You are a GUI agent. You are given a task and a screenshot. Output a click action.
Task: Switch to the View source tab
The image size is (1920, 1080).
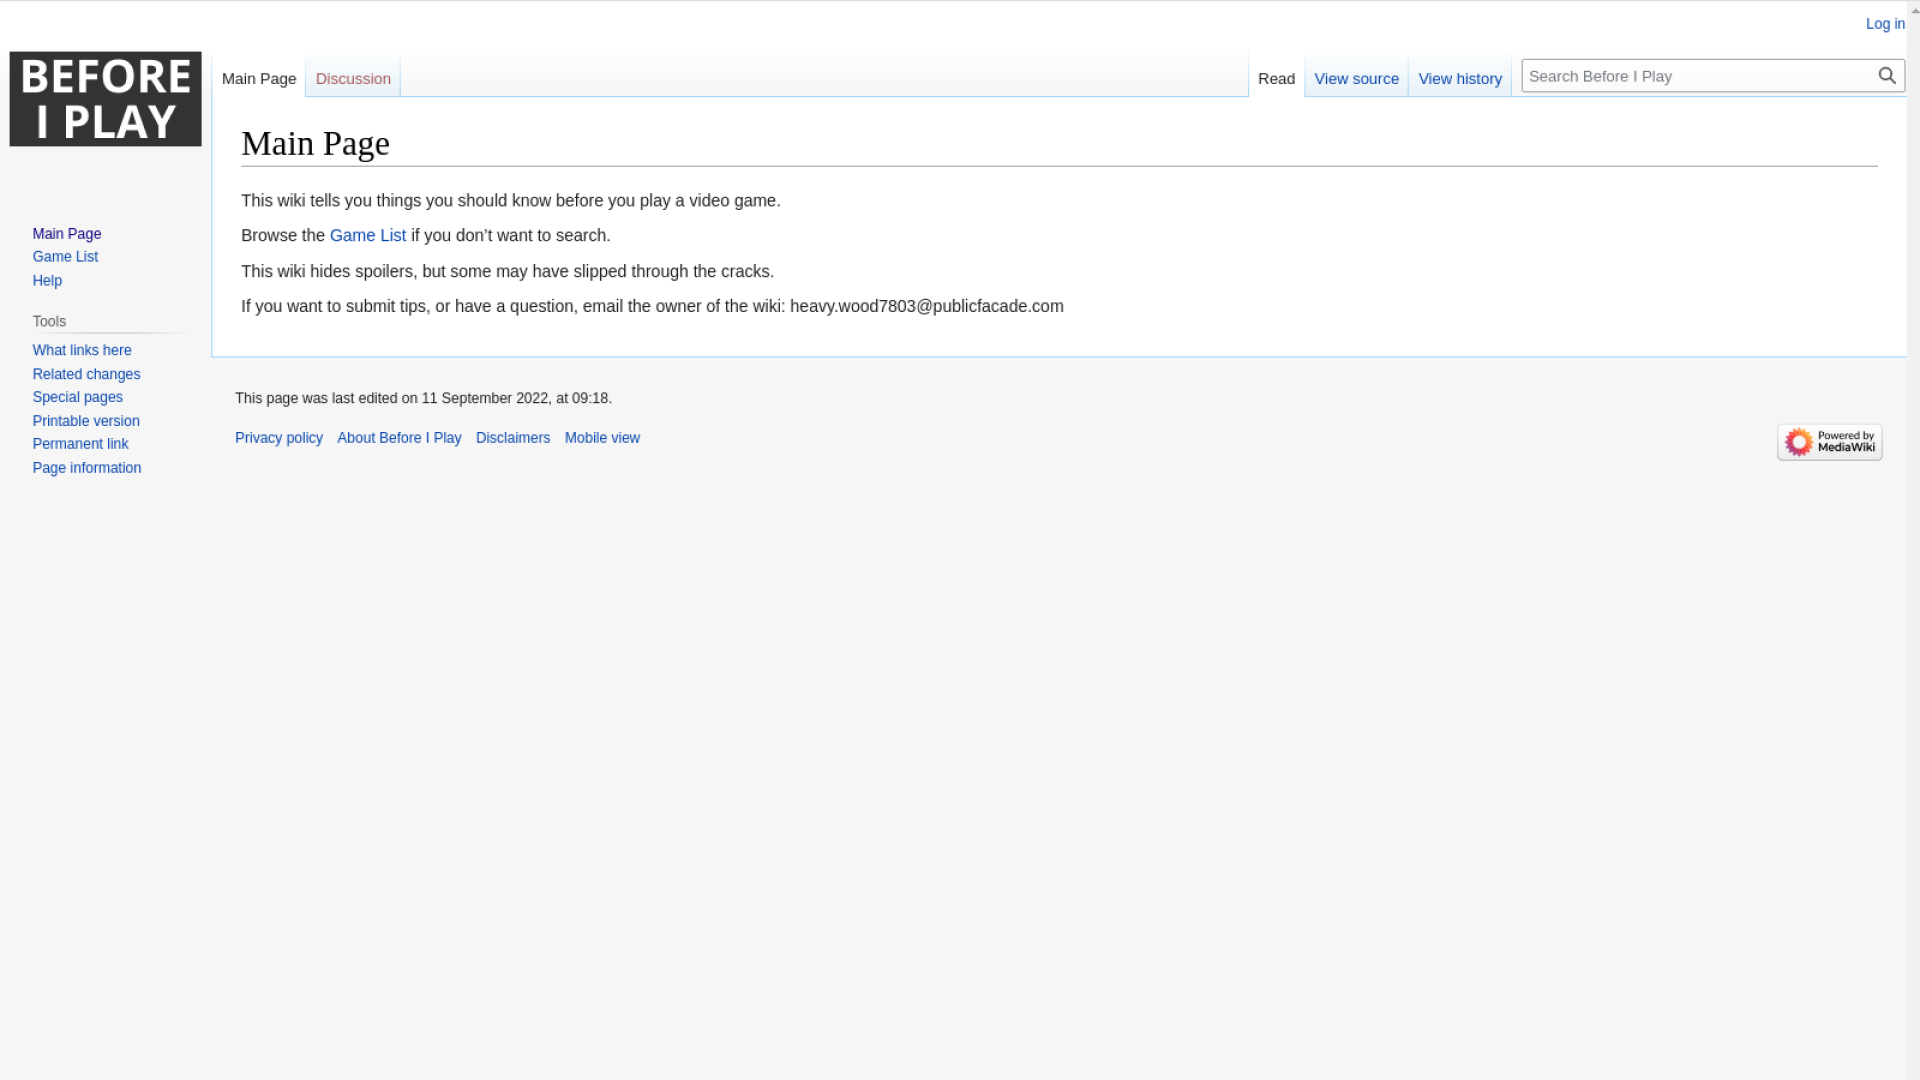[x=1356, y=78]
